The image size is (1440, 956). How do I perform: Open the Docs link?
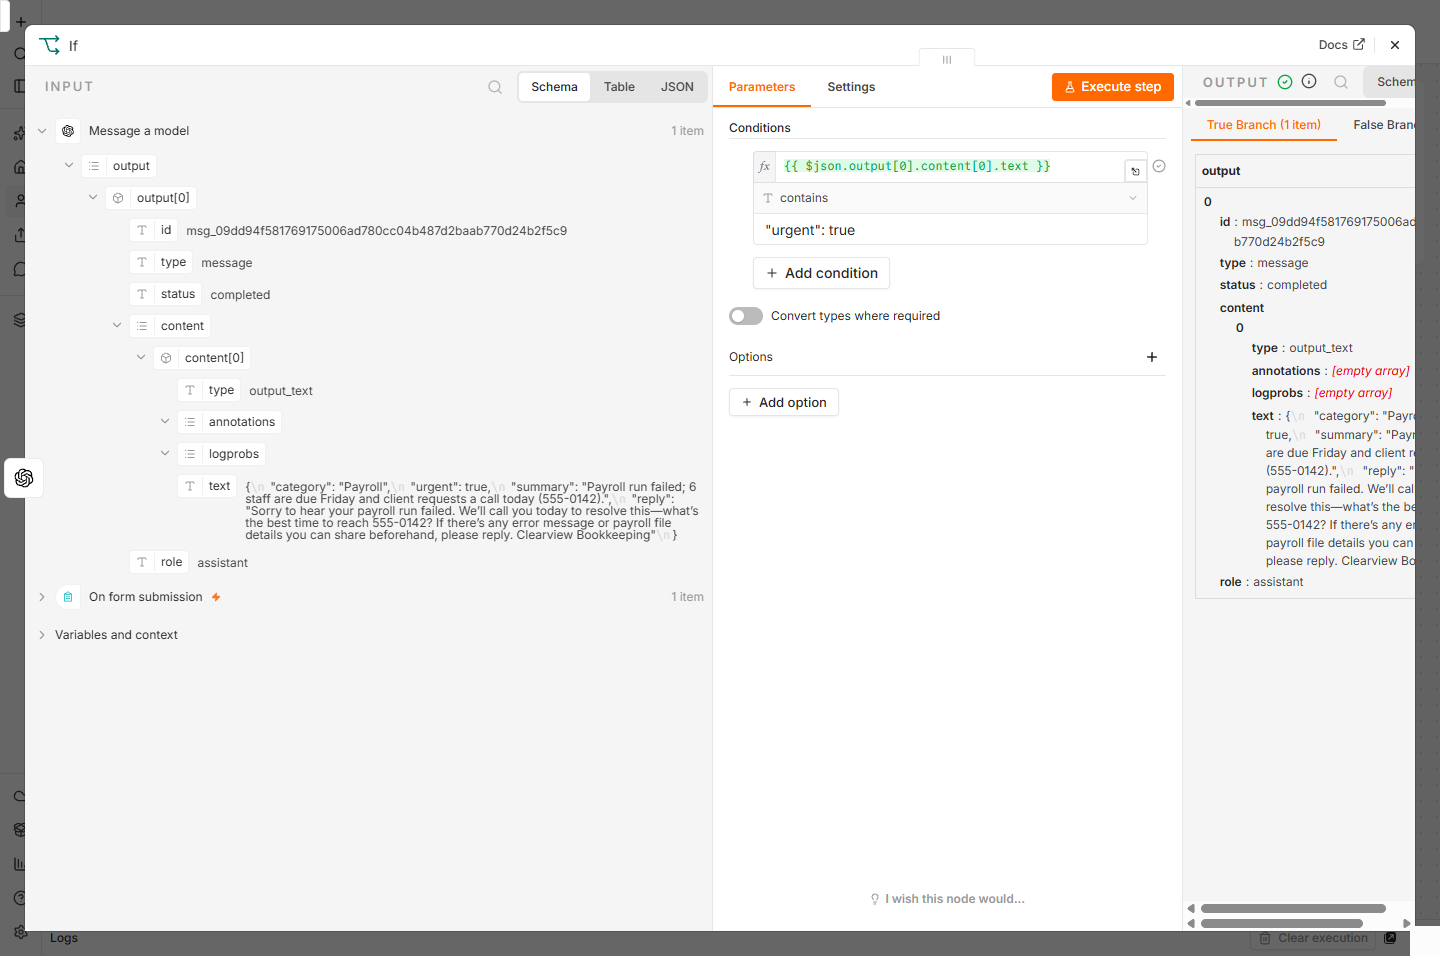[x=1341, y=45]
